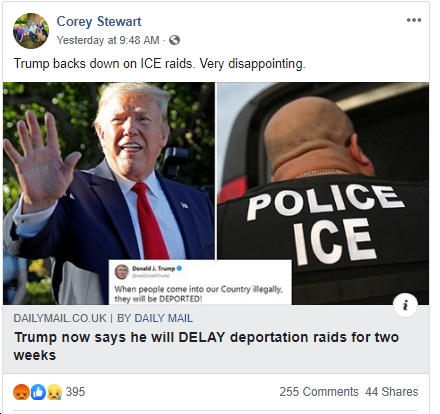440x414 pixels.
Task: Click the sad crying reaction emoji
Action: (54, 392)
